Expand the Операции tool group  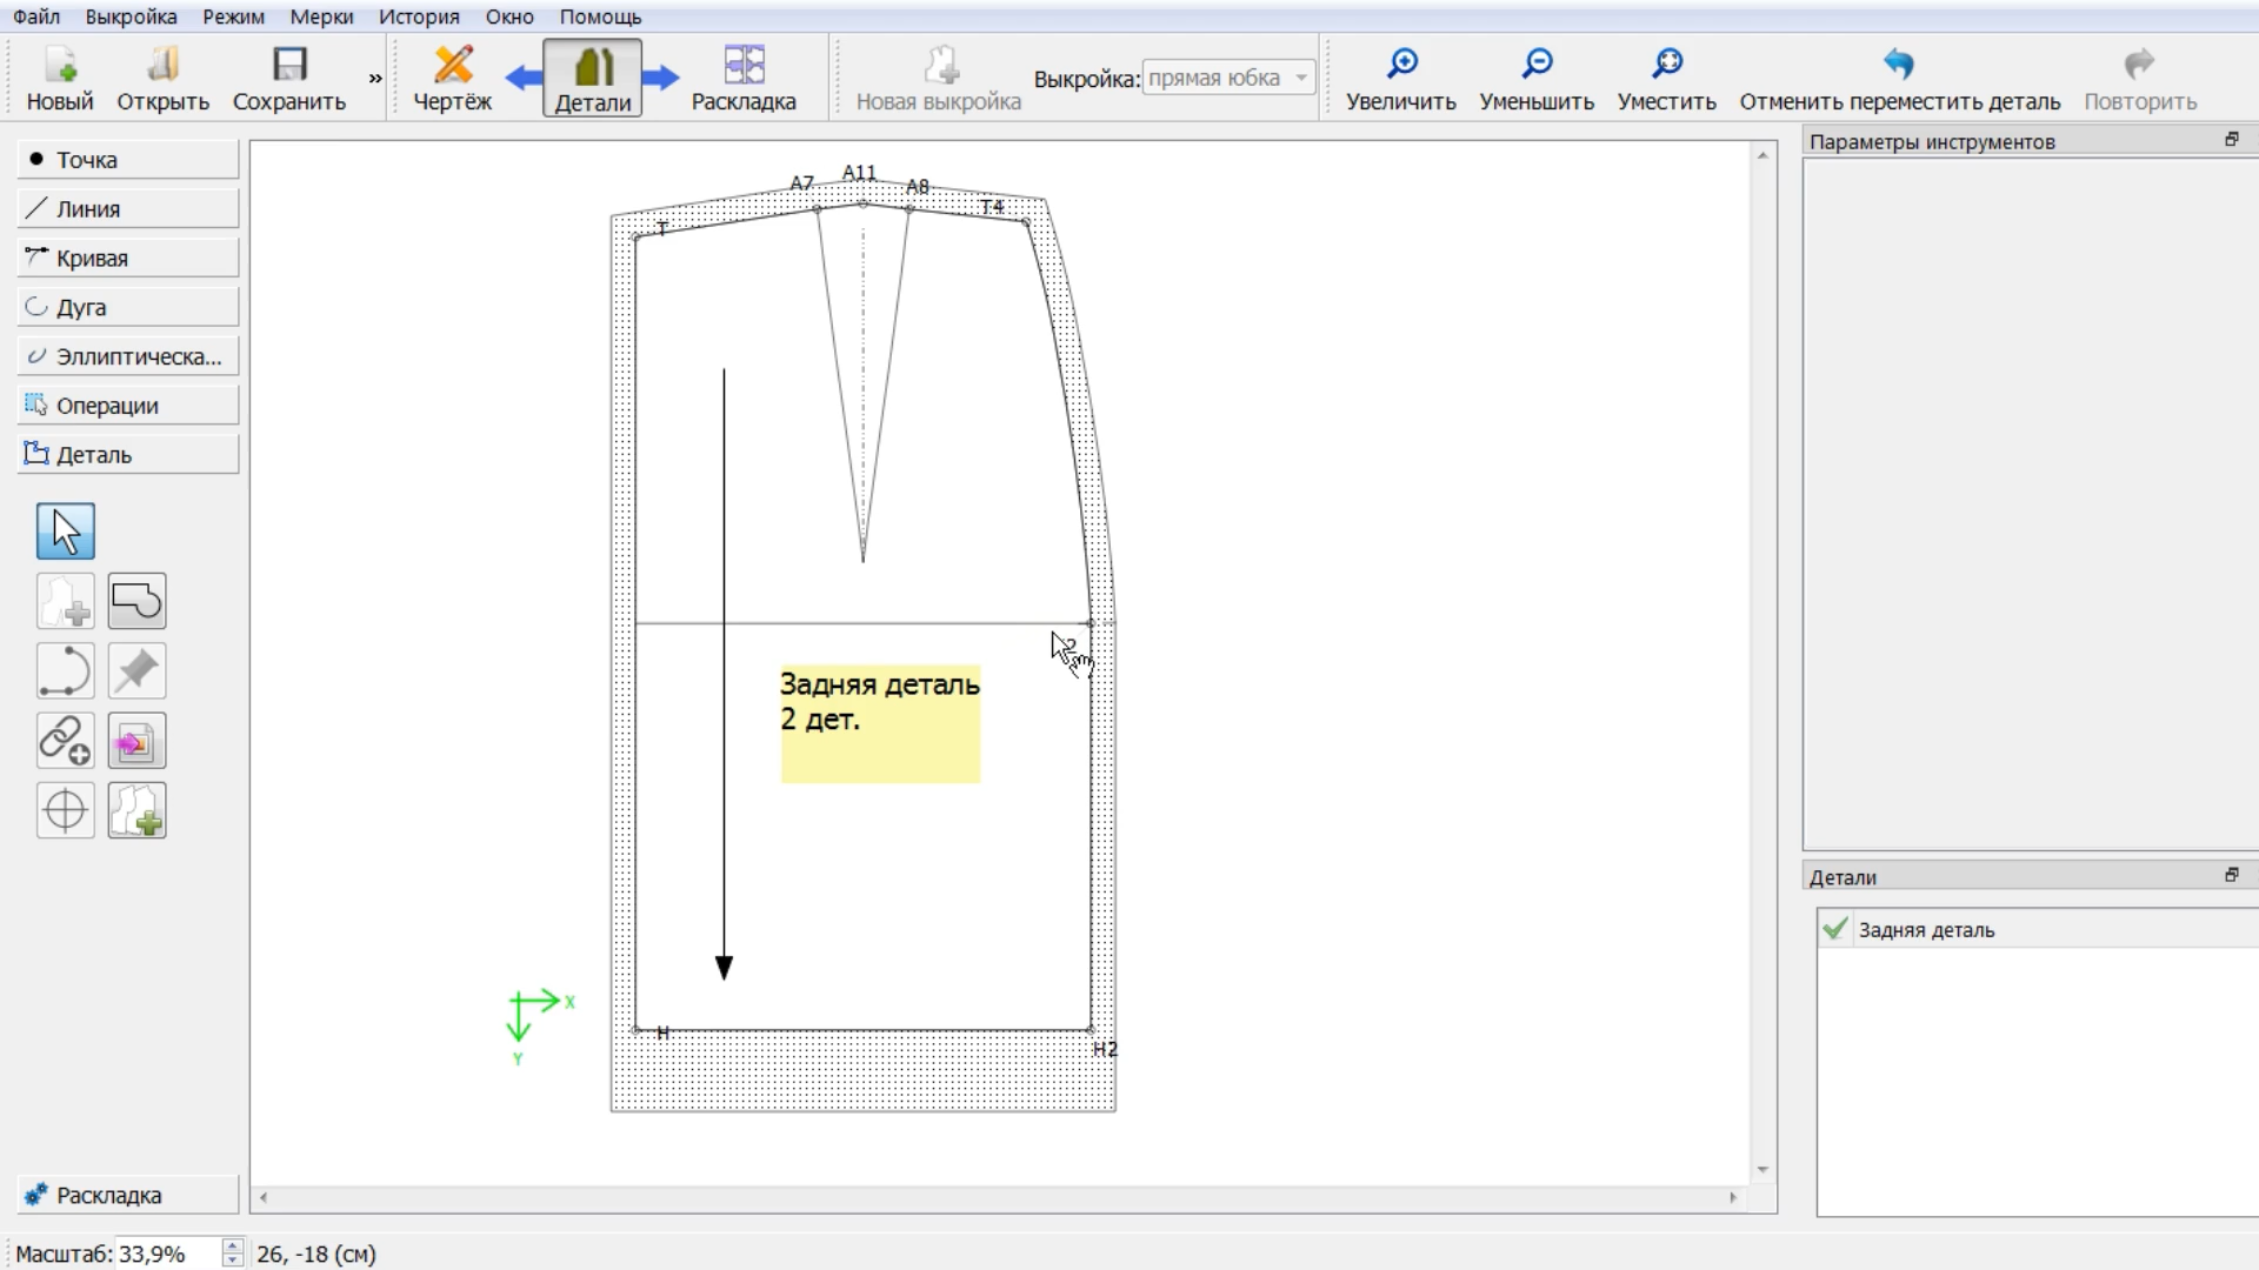(x=128, y=405)
